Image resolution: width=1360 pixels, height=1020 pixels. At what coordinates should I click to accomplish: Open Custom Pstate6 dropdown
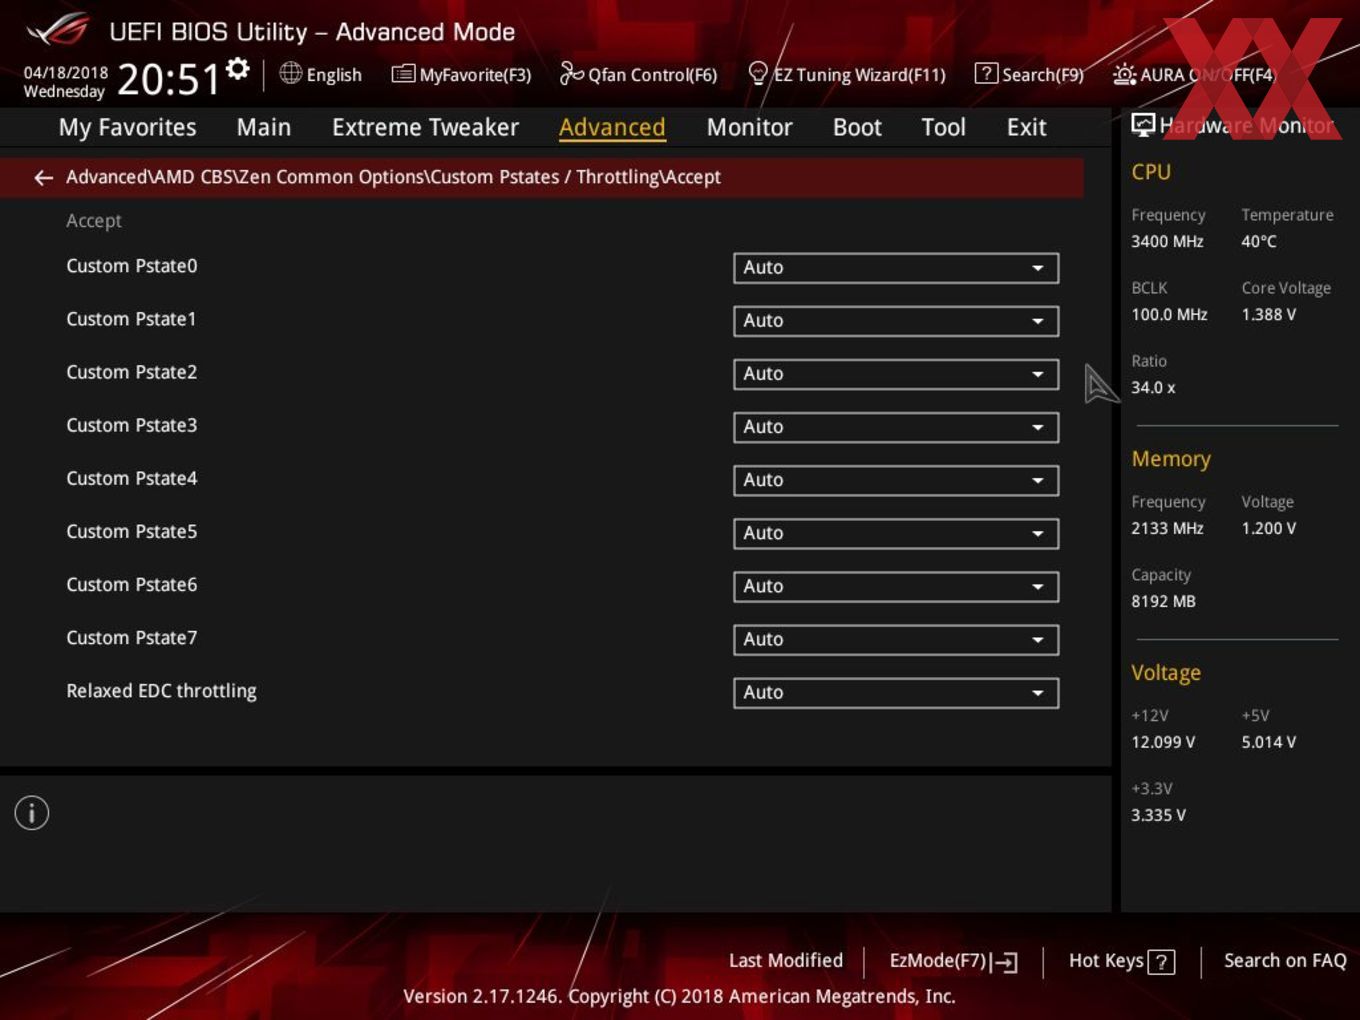[896, 586]
